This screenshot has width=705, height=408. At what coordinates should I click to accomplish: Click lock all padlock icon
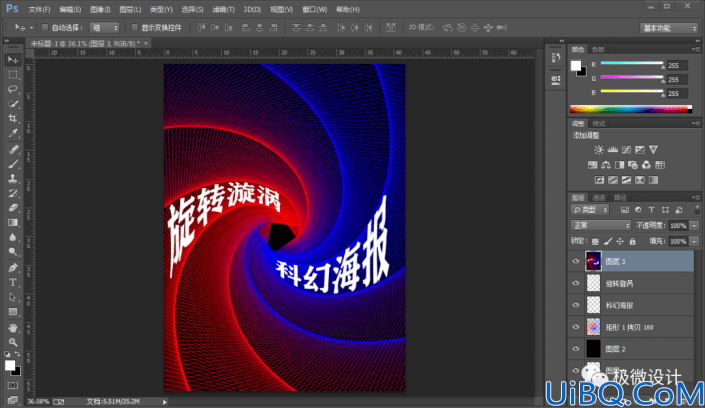633,242
